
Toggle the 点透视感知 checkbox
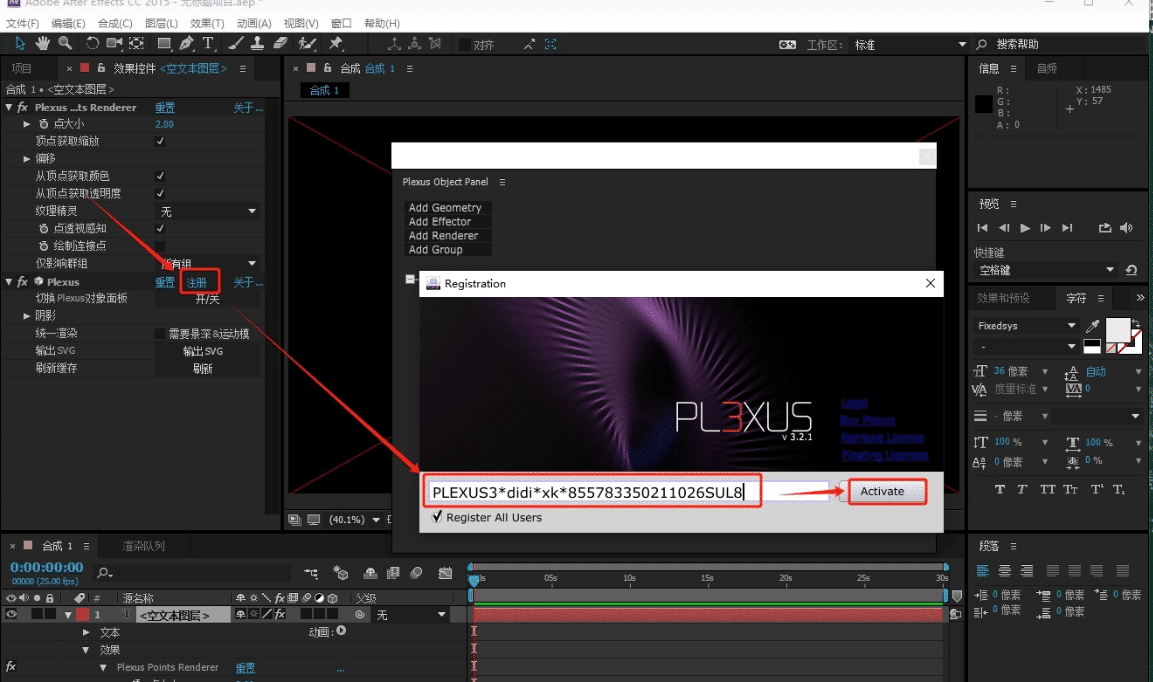160,228
